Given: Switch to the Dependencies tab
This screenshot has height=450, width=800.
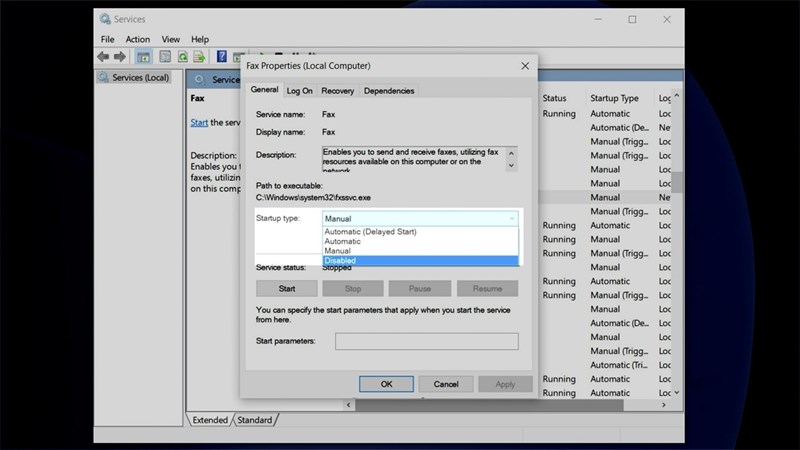Looking at the screenshot, I should point(389,91).
